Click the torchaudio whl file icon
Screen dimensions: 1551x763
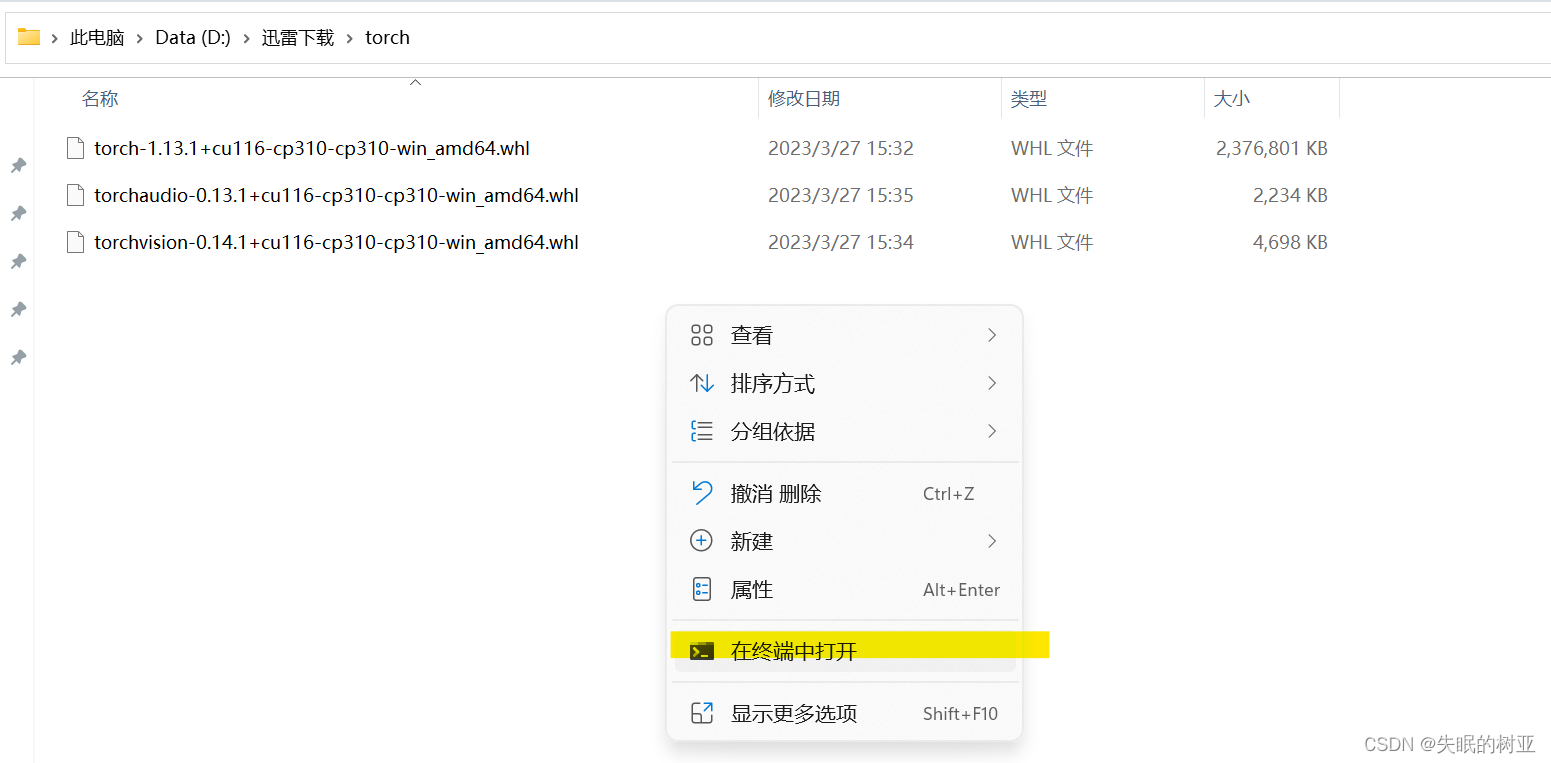coord(75,195)
